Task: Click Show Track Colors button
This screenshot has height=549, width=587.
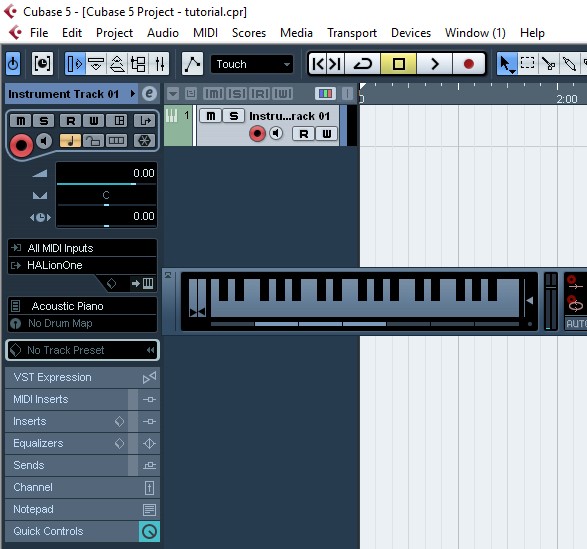Action: coord(325,94)
